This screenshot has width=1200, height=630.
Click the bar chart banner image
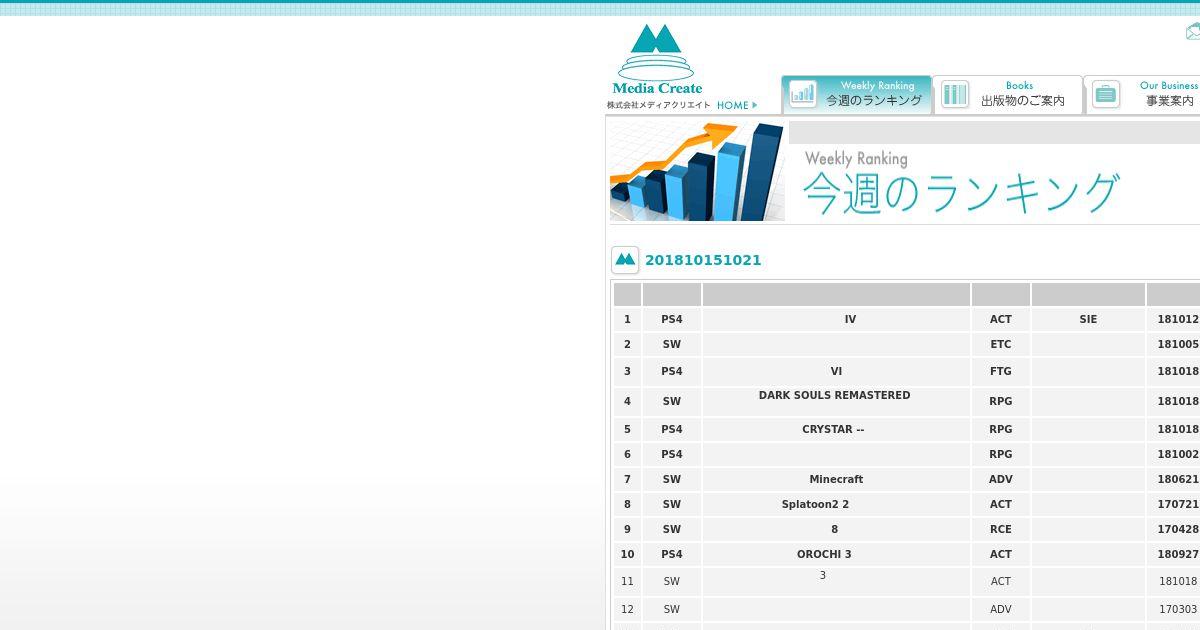pos(697,171)
